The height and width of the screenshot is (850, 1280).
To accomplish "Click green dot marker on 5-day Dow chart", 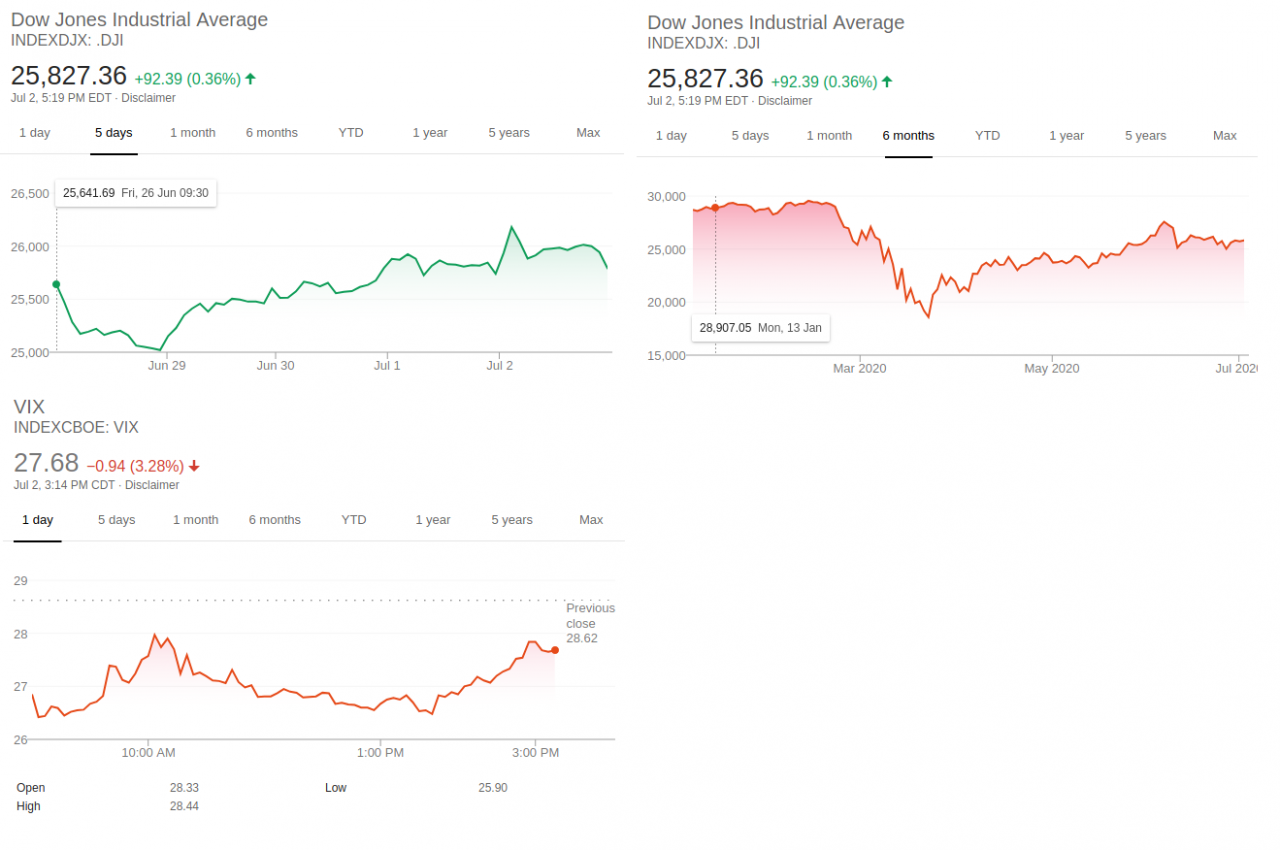I will point(56,284).
